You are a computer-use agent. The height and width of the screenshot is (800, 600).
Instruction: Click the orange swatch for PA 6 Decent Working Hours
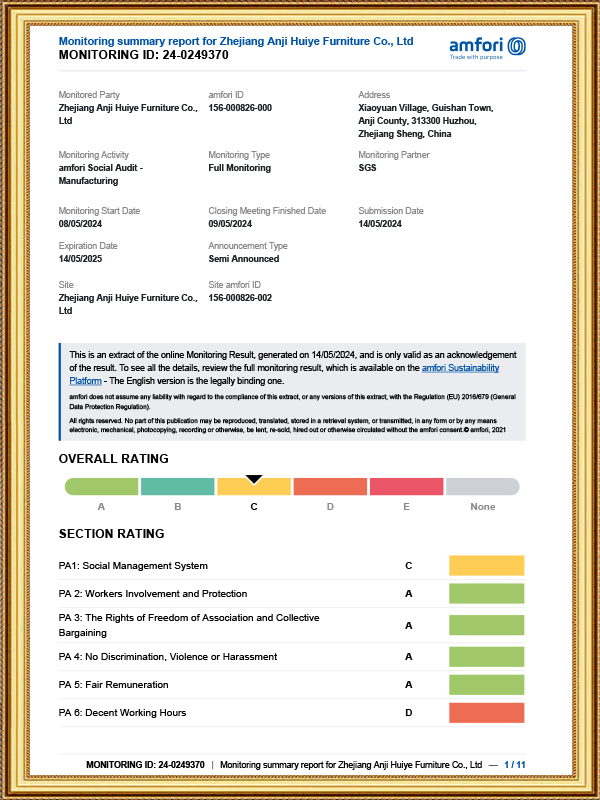point(487,713)
